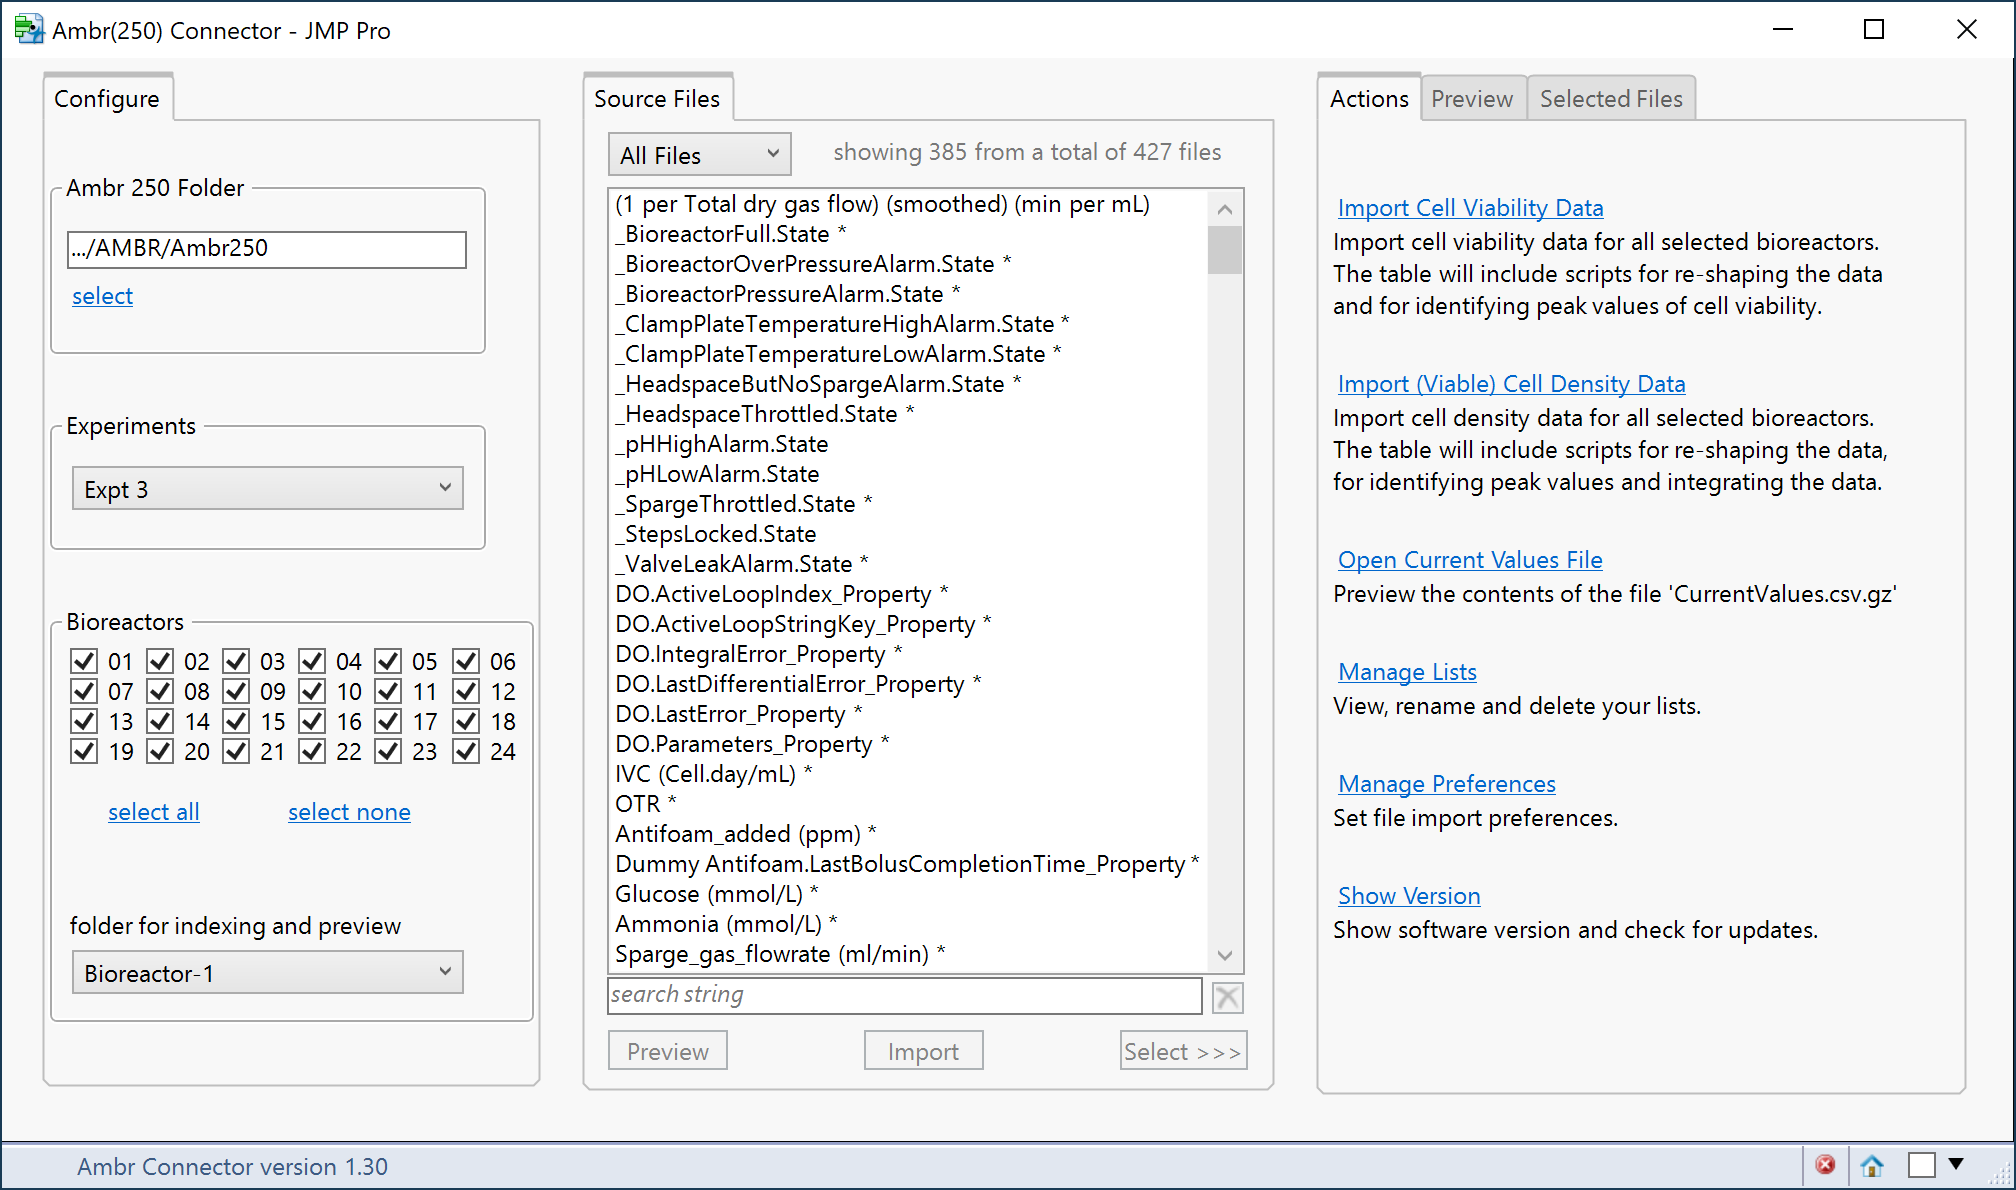The image size is (2016, 1190).
Task: Open the Expt 3 experiments dropdown
Action: point(268,489)
